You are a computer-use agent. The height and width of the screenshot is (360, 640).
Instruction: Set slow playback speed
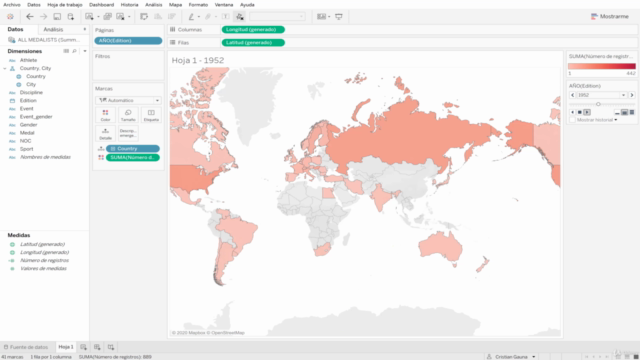[617, 112]
